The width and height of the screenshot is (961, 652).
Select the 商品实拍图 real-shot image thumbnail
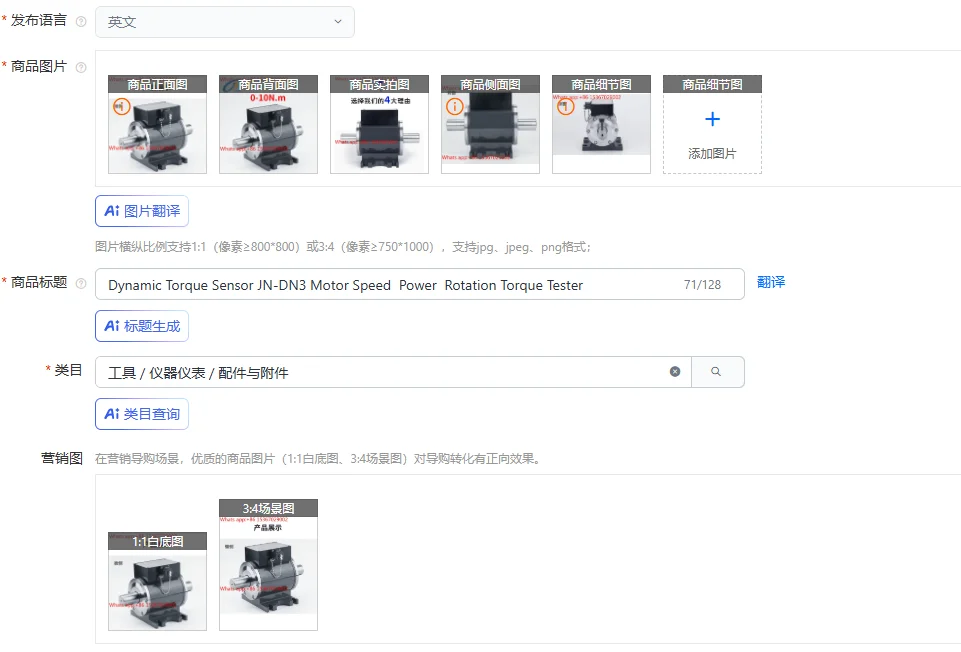coord(379,122)
